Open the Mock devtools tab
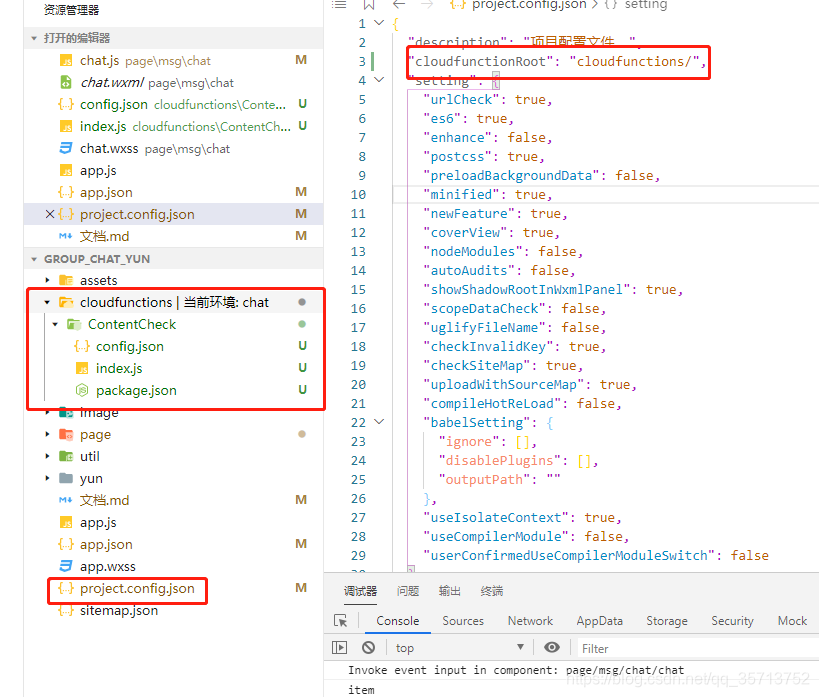Viewport: 819px width, 697px height. 792,621
